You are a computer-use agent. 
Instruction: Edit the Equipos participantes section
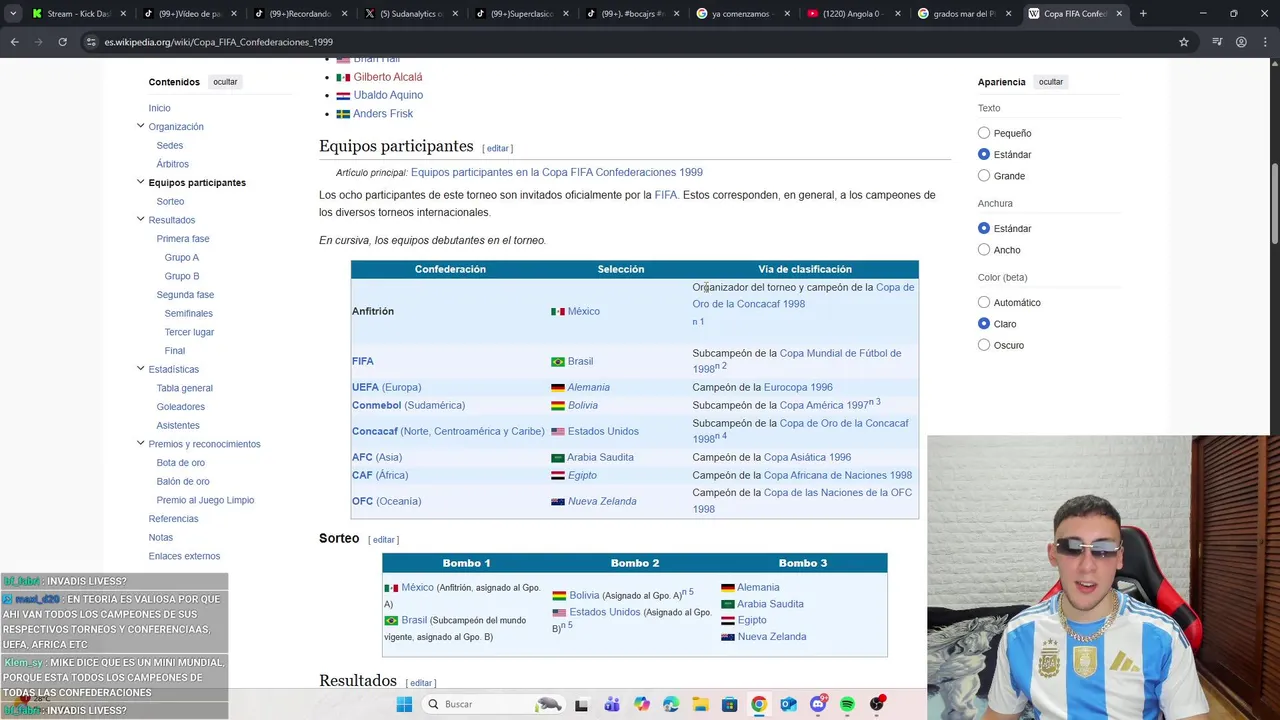(498, 148)
